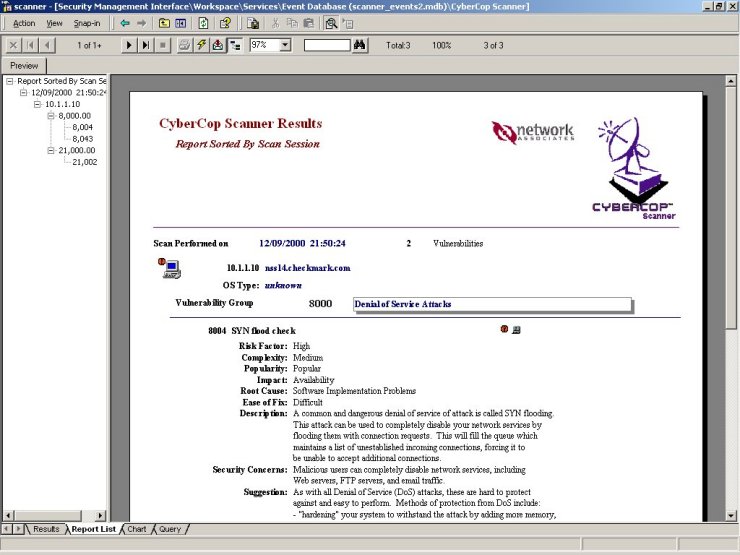This screenshot has height=555, width=740.
Task: Click the report vertical scrollbar thumb
Action: pos(731,208)
